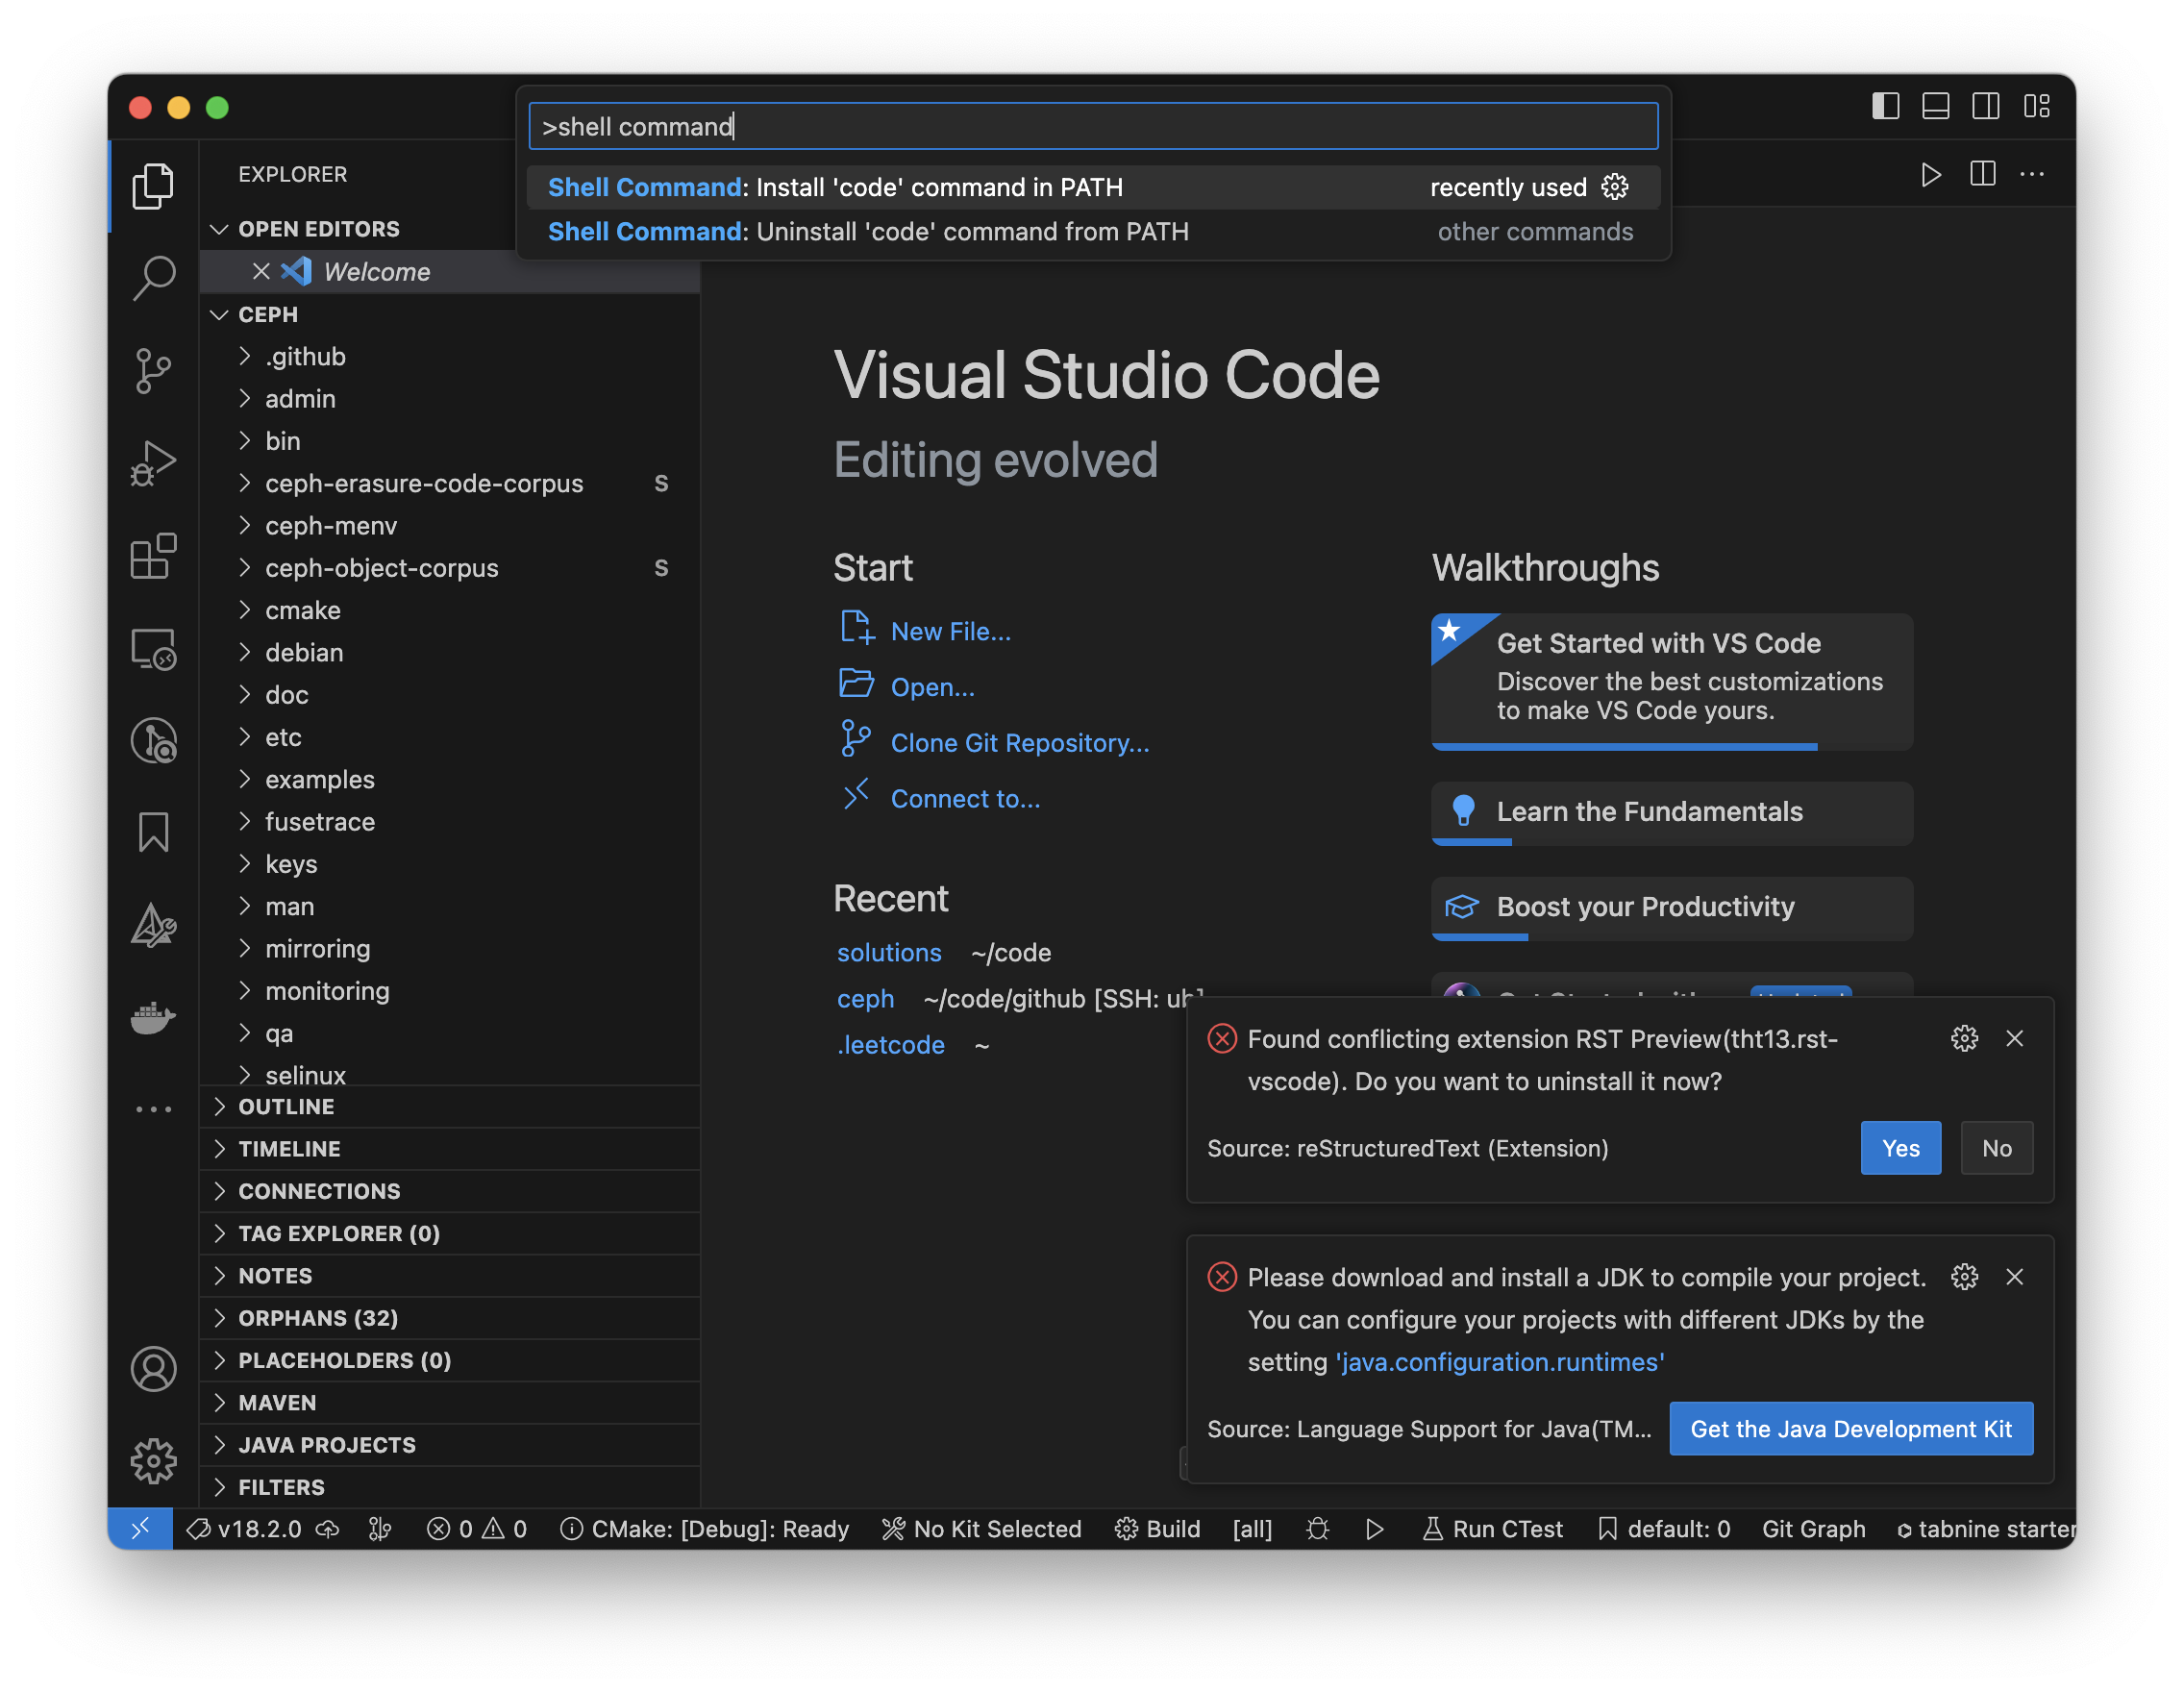
Task: Click into the command palette input
Action: tap(1093, 126)
